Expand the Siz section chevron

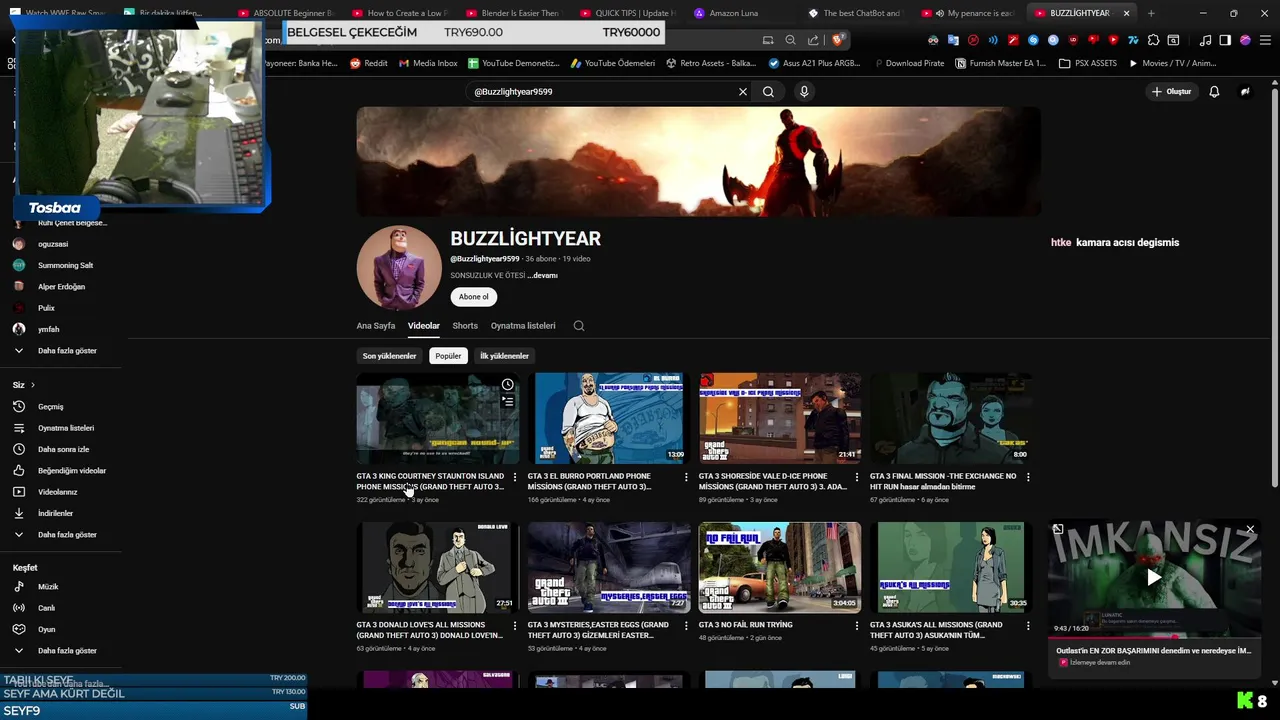pyautogui.click(x=32, y=385)
